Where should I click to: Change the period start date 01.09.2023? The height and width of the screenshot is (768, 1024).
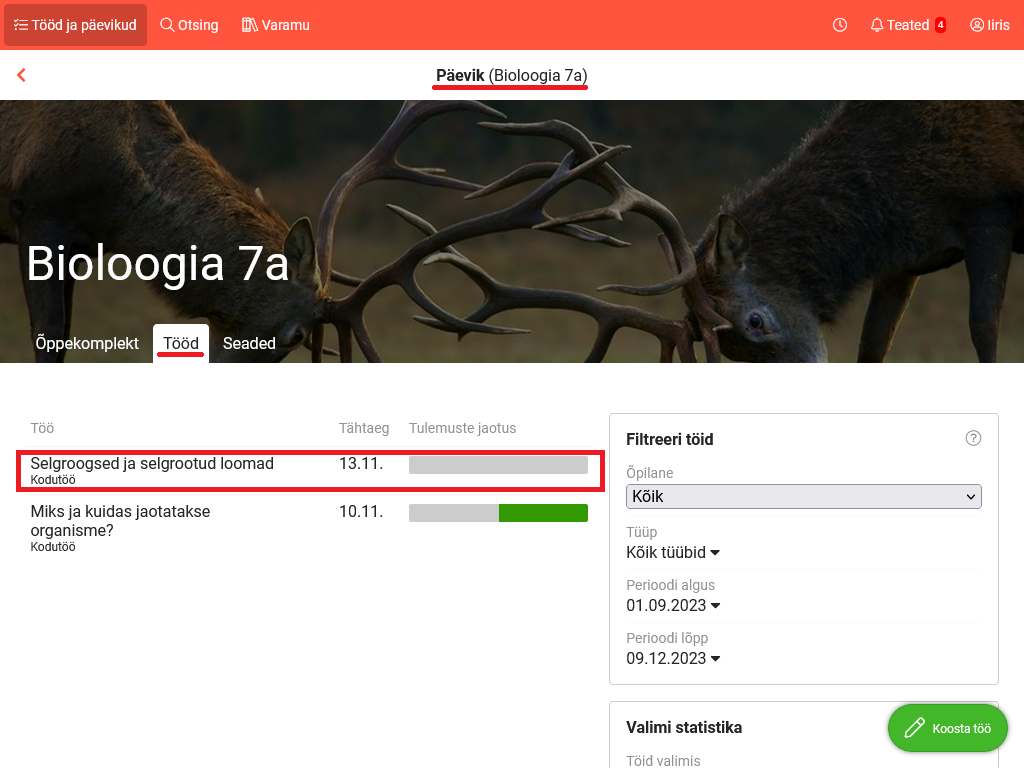pos(673,605)
